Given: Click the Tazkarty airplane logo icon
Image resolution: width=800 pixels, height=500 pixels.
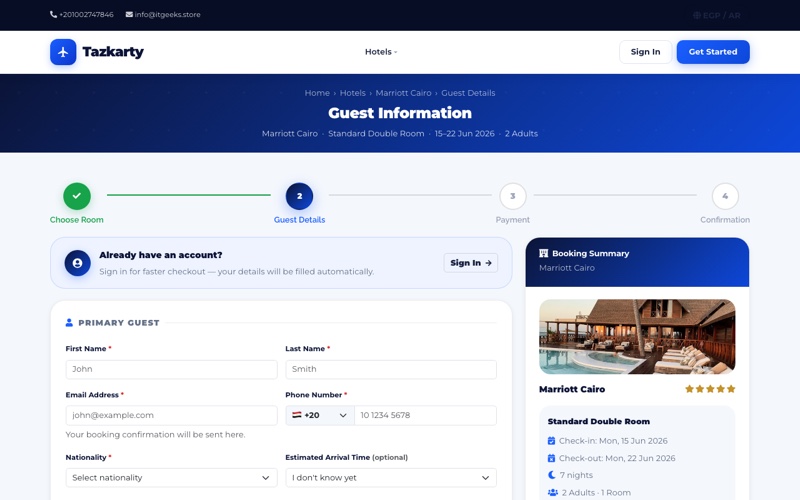Looking at the screenshot, I should (x=63, y=52).
